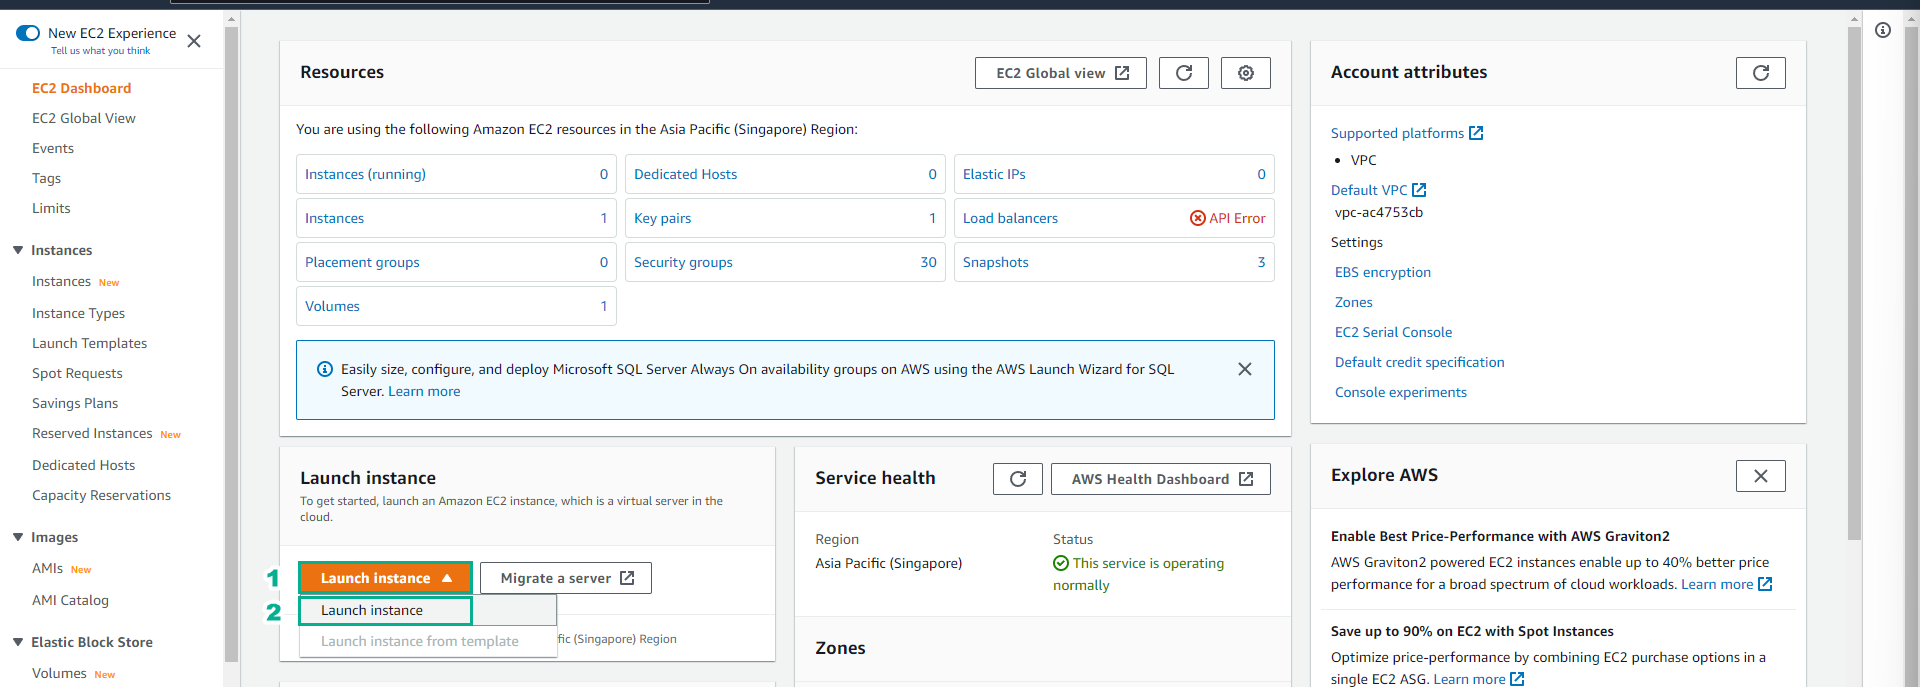Open Instances (running) resource tile
This screenshot has height=687, width=1920.
pos(456,174)
